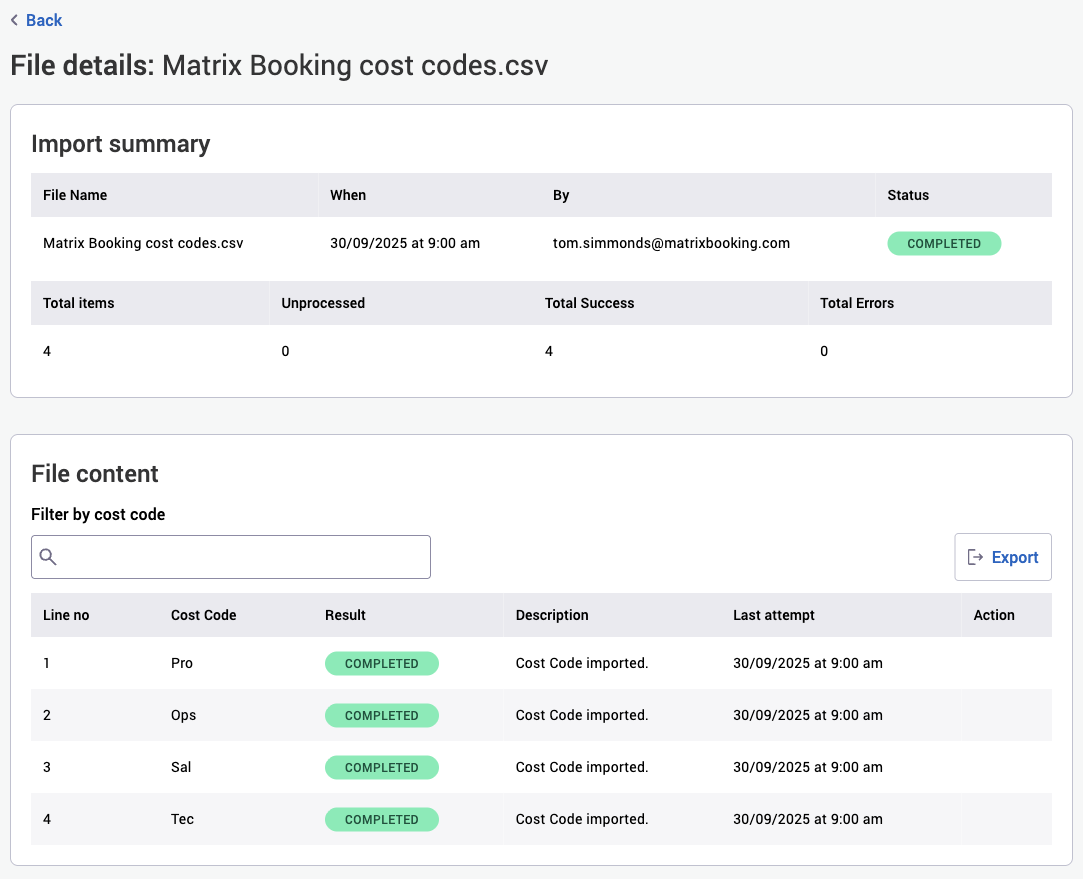The image size is (1083, 879).
Task: Click the COMPLETED status badge in Import summary
Action: click(943, 244)
